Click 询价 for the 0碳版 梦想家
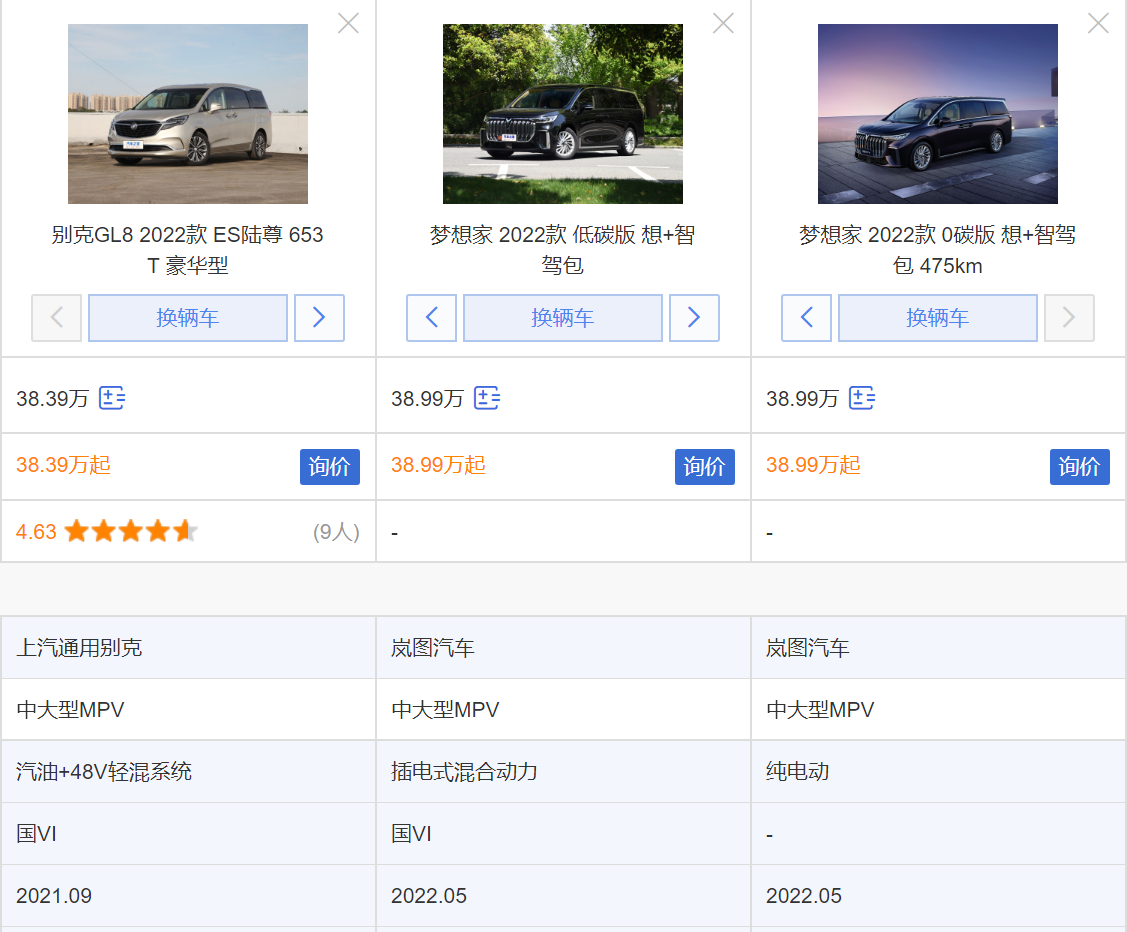This screenshot has height=932, width=1127. tap(1079, 466)
